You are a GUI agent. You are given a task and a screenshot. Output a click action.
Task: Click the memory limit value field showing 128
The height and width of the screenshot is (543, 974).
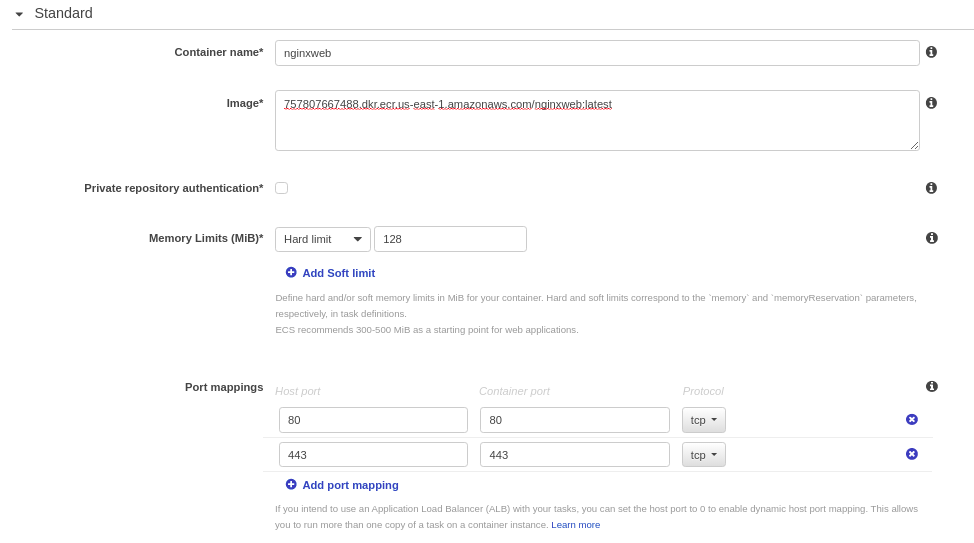pyautogui.click(x=450, y=239)
